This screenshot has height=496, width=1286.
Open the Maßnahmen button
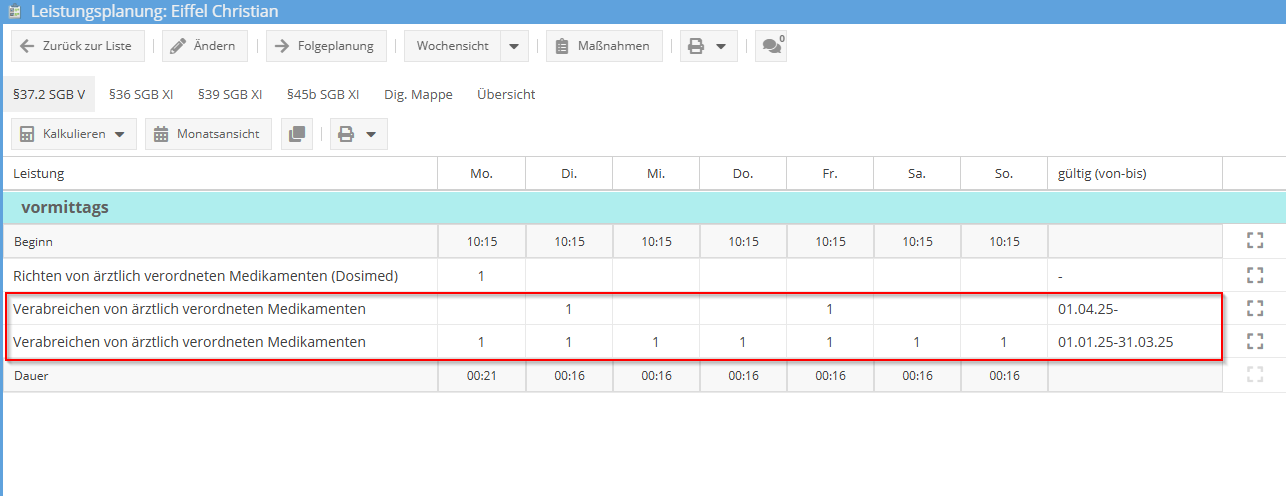[x=604, y=46]
